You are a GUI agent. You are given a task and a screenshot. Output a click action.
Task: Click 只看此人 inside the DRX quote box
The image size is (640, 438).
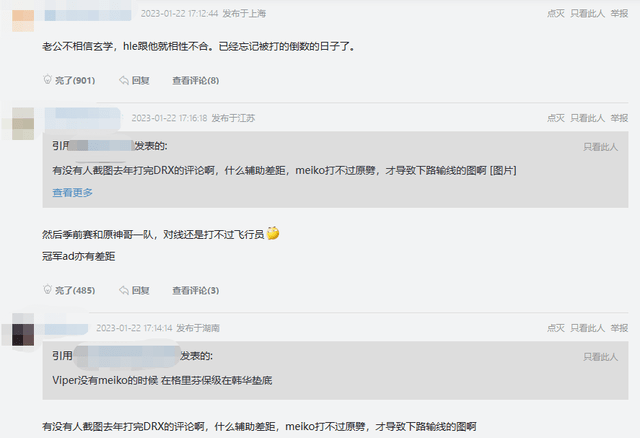(600, 147)
